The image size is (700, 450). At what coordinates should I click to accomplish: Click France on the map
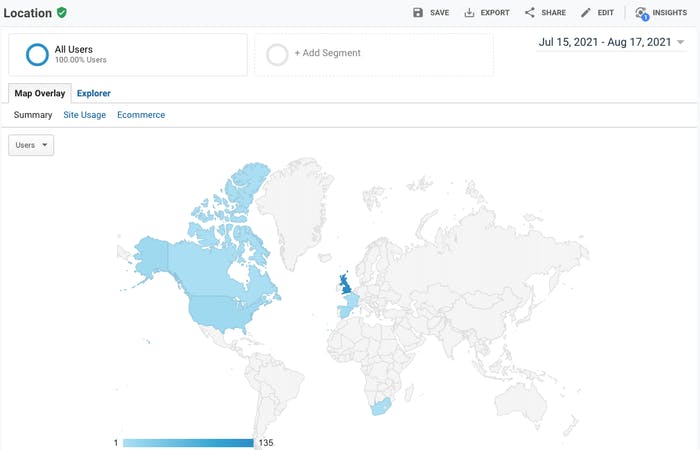(351, 300)
